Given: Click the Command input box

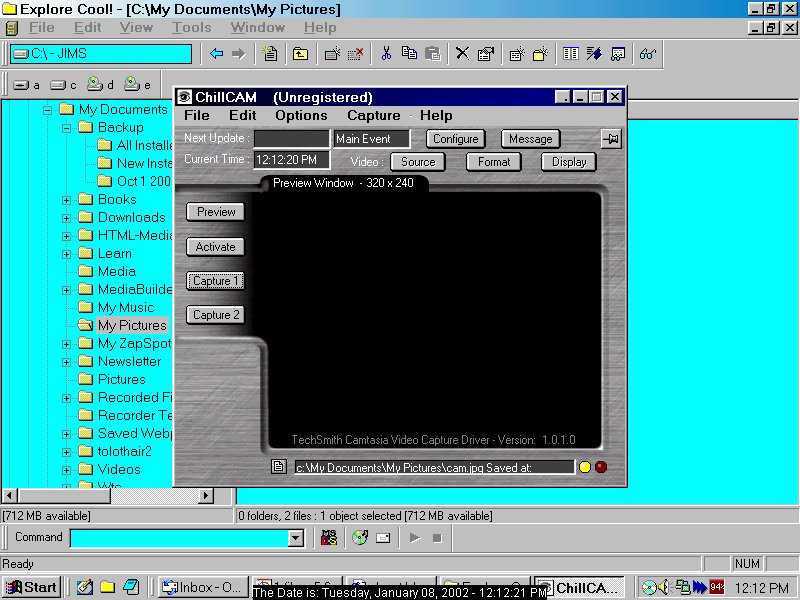Looking at the screenshot, I should (180, 538).
